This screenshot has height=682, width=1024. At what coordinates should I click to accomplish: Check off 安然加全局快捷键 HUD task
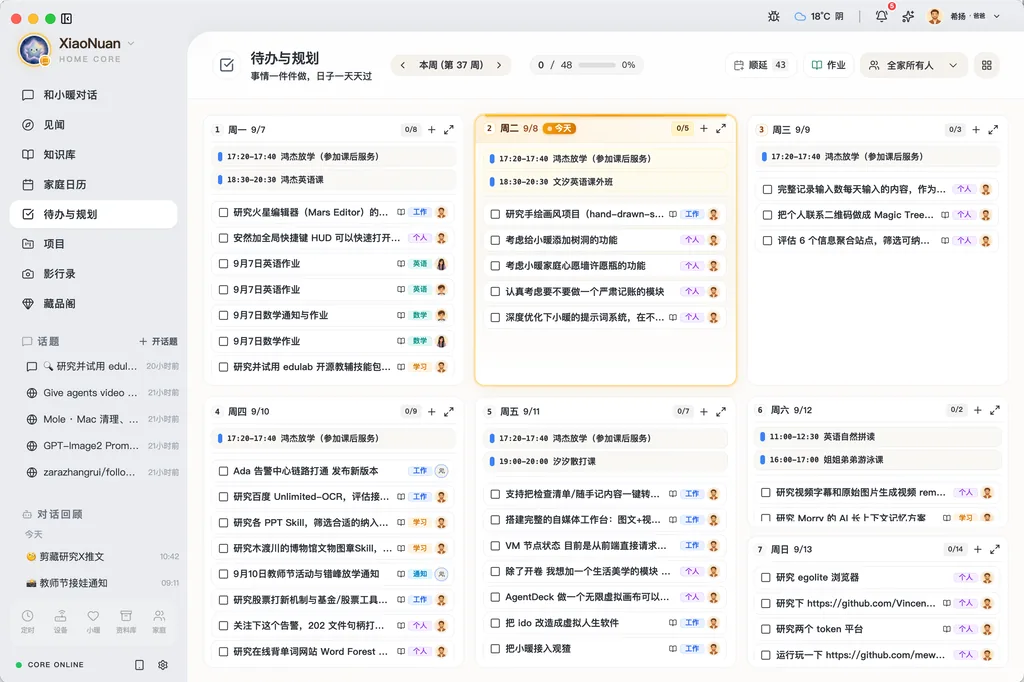pos(223,238)
